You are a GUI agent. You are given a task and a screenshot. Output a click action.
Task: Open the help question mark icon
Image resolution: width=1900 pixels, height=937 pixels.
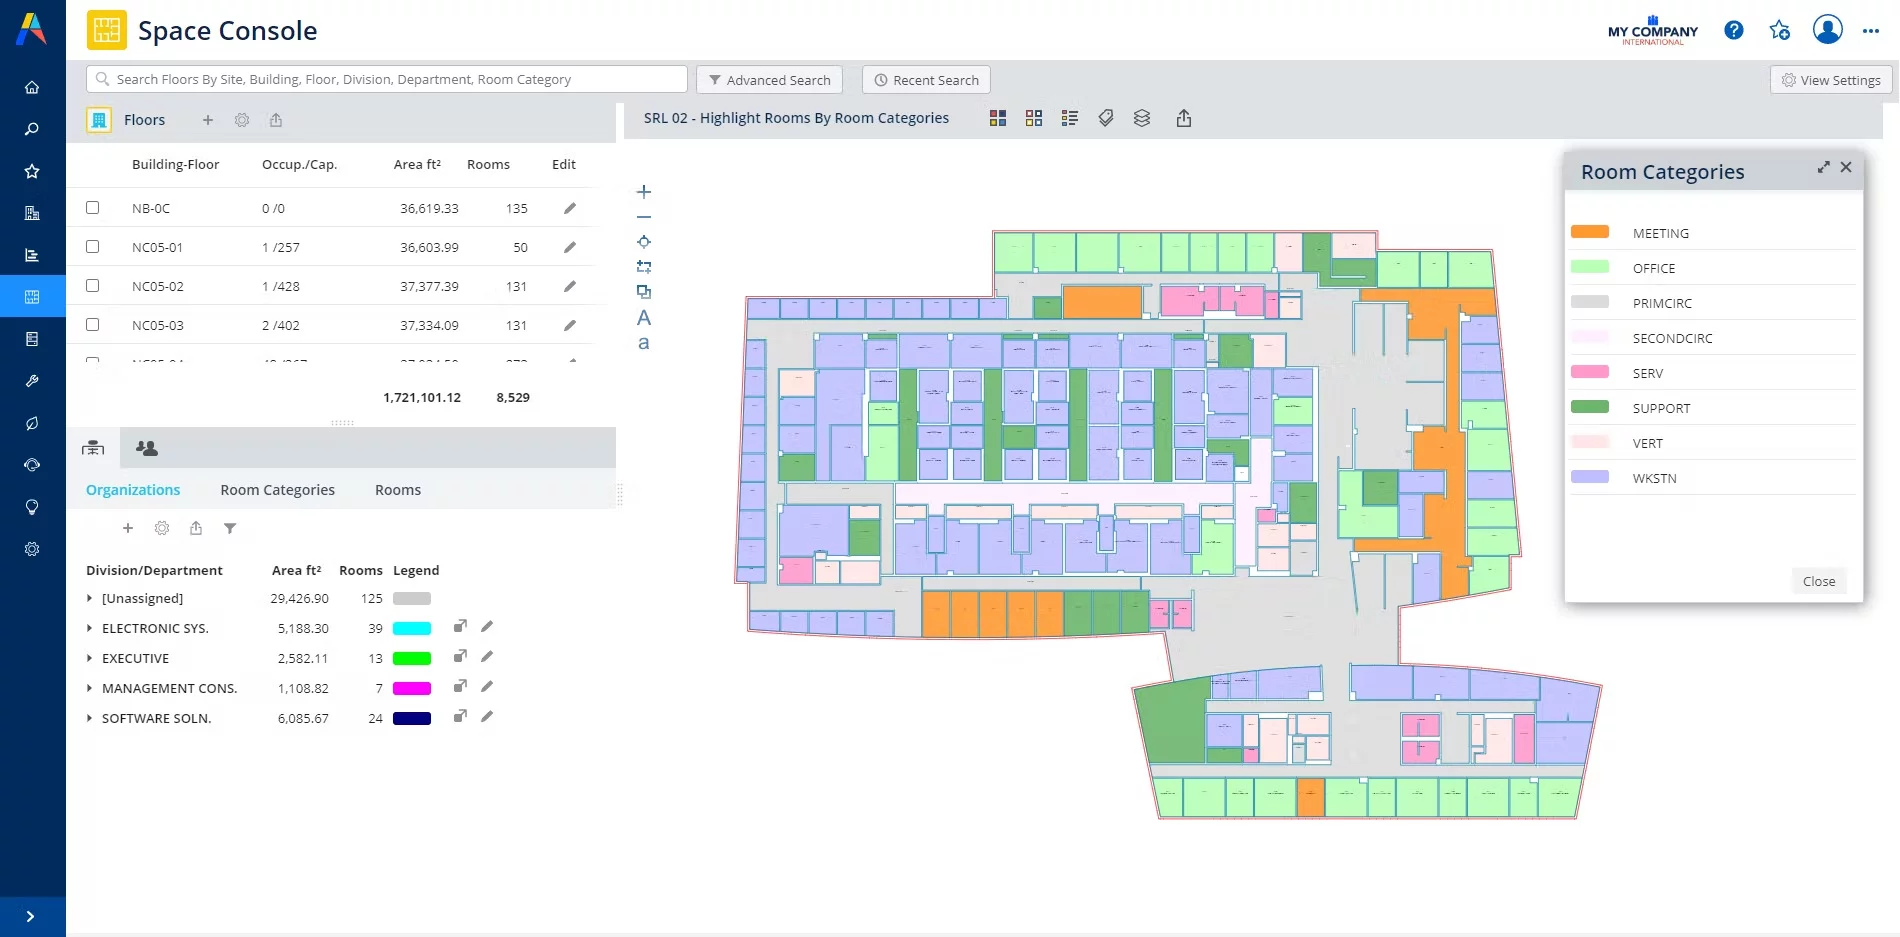point(1734,30)
